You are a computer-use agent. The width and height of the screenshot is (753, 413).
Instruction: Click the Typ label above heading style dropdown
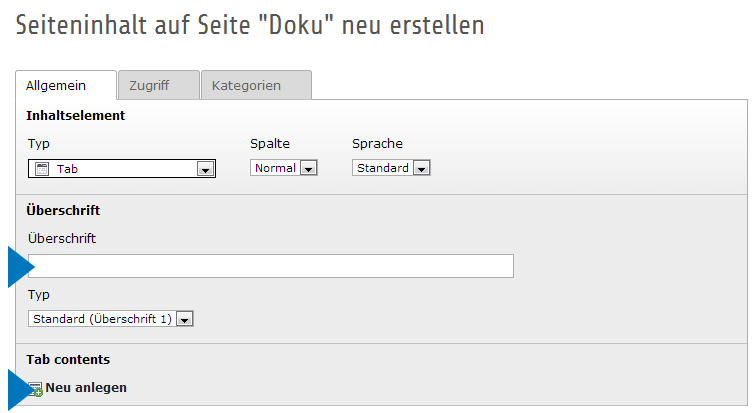point(38,296)
